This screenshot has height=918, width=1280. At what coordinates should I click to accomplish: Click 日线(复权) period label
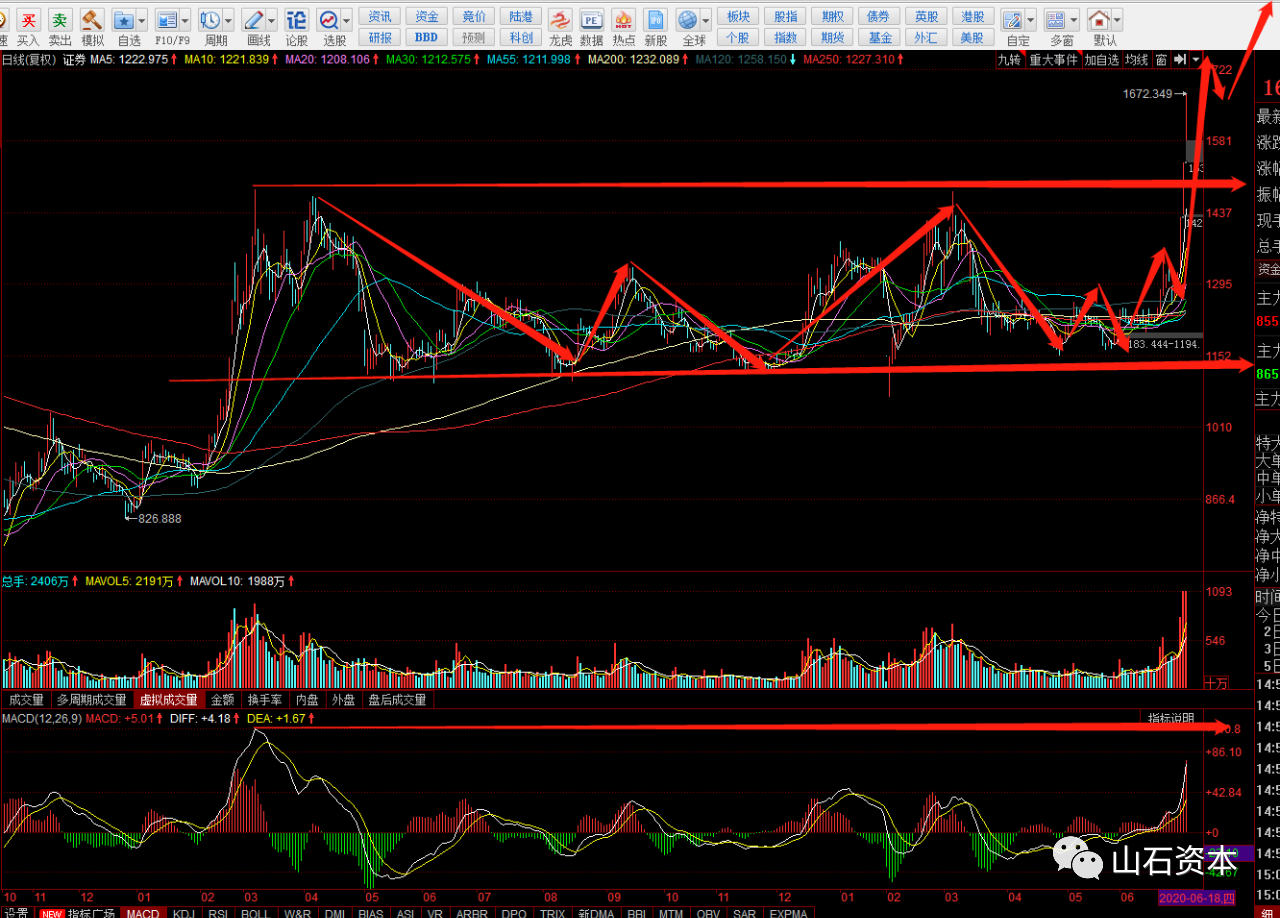pos(29,60)
